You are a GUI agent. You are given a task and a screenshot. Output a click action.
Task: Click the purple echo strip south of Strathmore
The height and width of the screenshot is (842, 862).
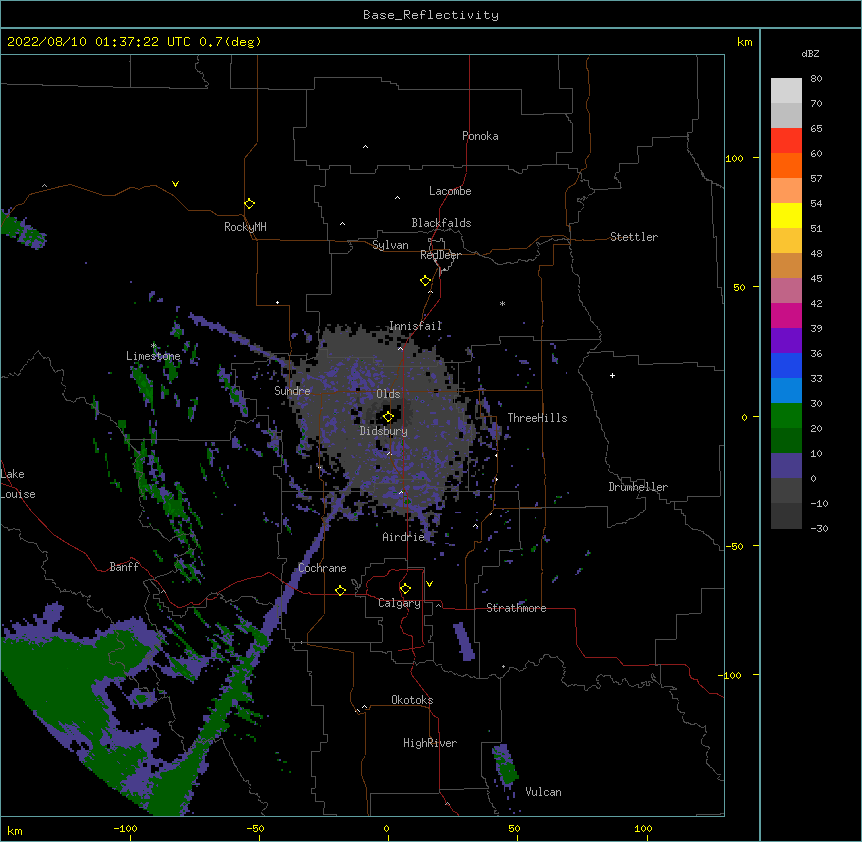click(x=463, y=641)
